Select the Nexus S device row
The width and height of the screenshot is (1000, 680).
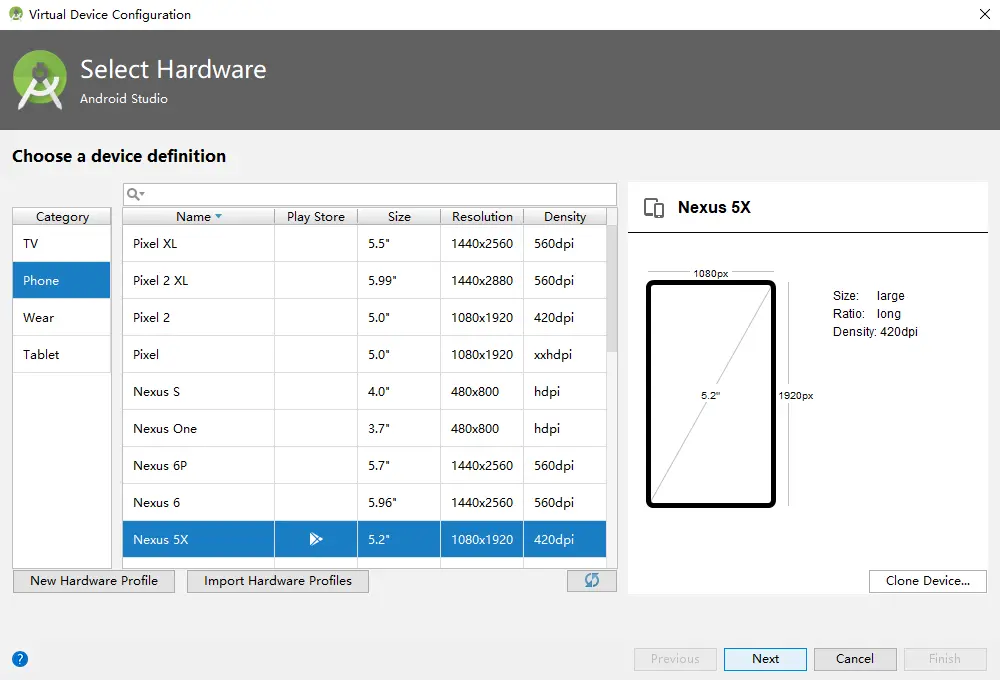[364, 392]
